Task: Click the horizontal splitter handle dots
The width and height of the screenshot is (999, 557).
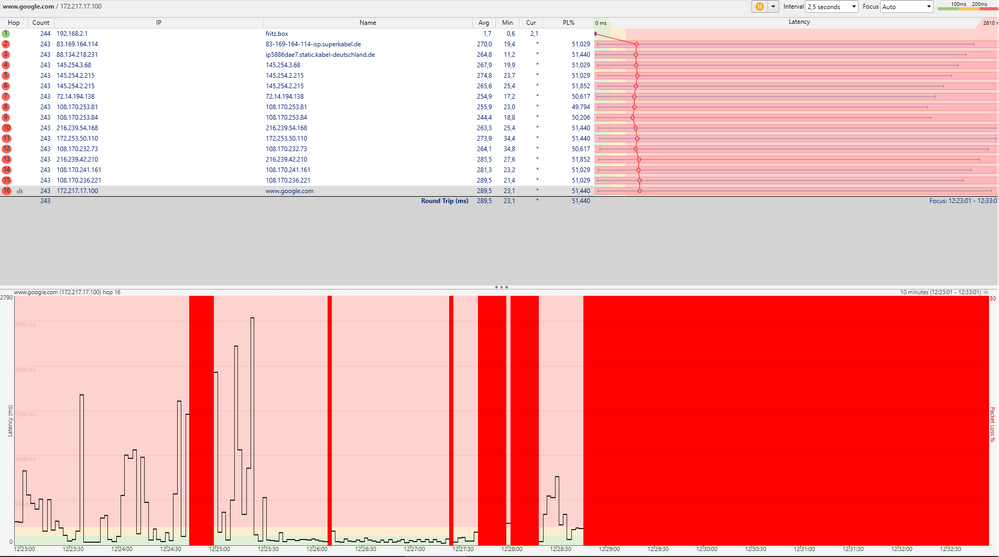Action: (501, 287)
